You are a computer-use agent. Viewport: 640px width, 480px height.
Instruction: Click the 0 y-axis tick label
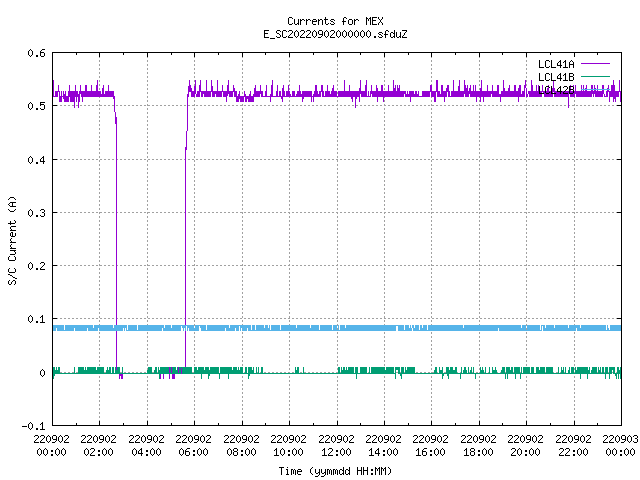(42, 373)
